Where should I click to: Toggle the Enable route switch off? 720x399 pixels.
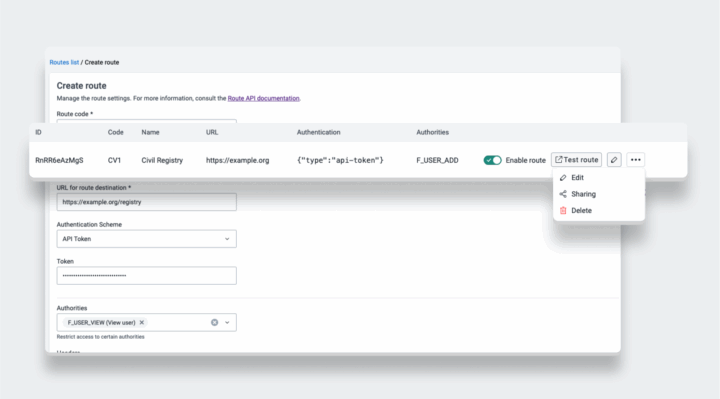coord(492,160)
